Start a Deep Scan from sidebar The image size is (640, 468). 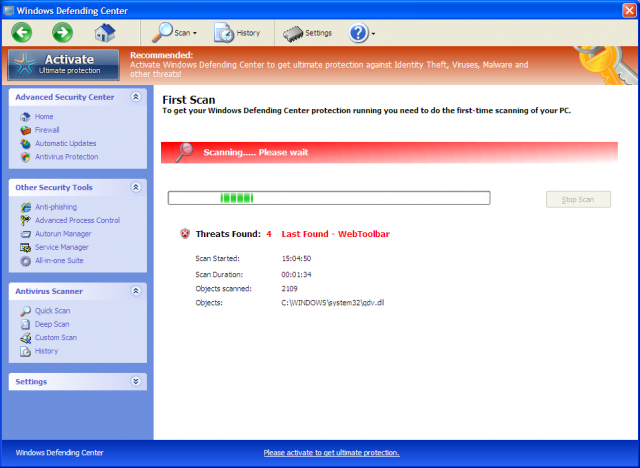[52, 324]
